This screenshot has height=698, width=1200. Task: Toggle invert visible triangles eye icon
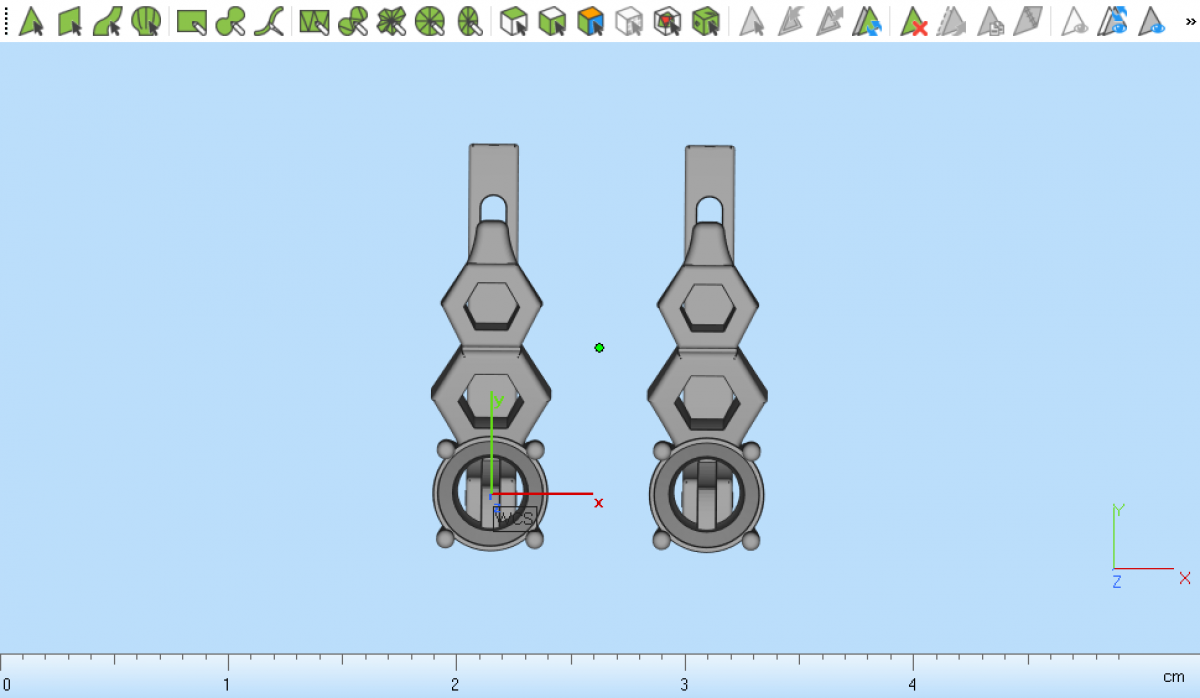click(x=1113, y=21)
